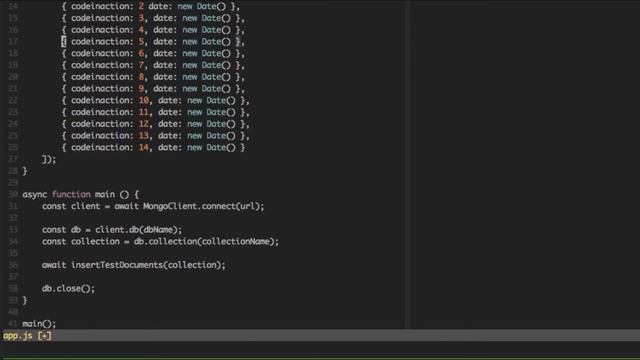Click the codeinaction: 11 array entry line
The height and width of the screenshot is (360, 640).
(156, 112)
